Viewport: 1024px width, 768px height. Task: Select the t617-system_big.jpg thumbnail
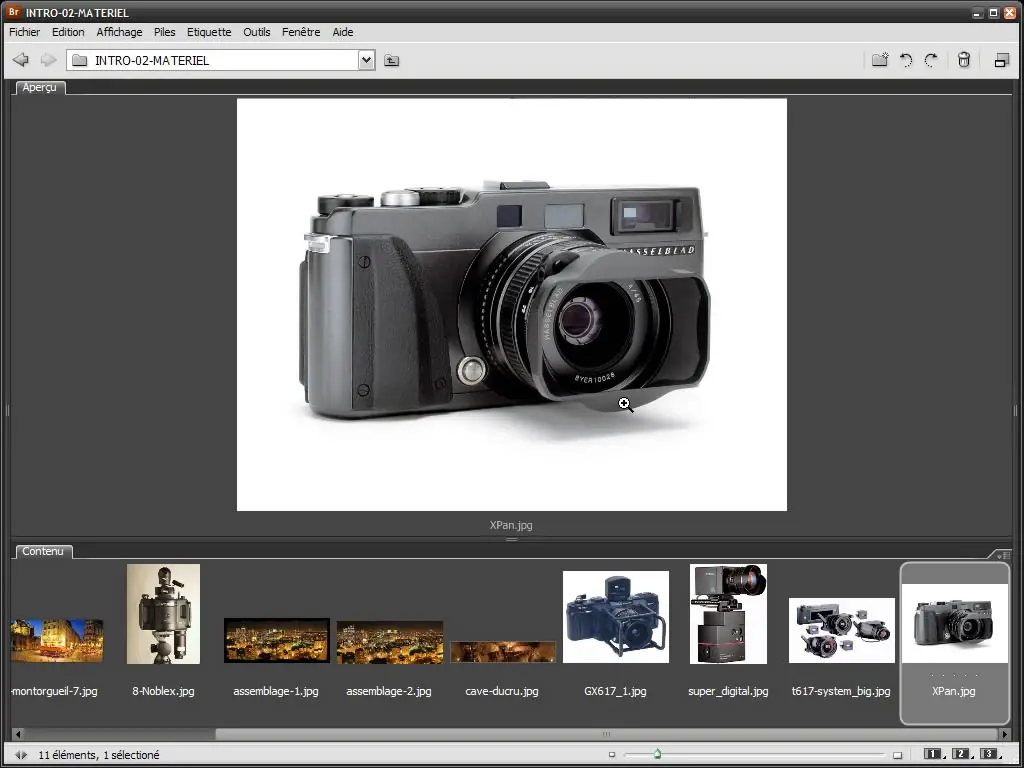coord(842,630)
